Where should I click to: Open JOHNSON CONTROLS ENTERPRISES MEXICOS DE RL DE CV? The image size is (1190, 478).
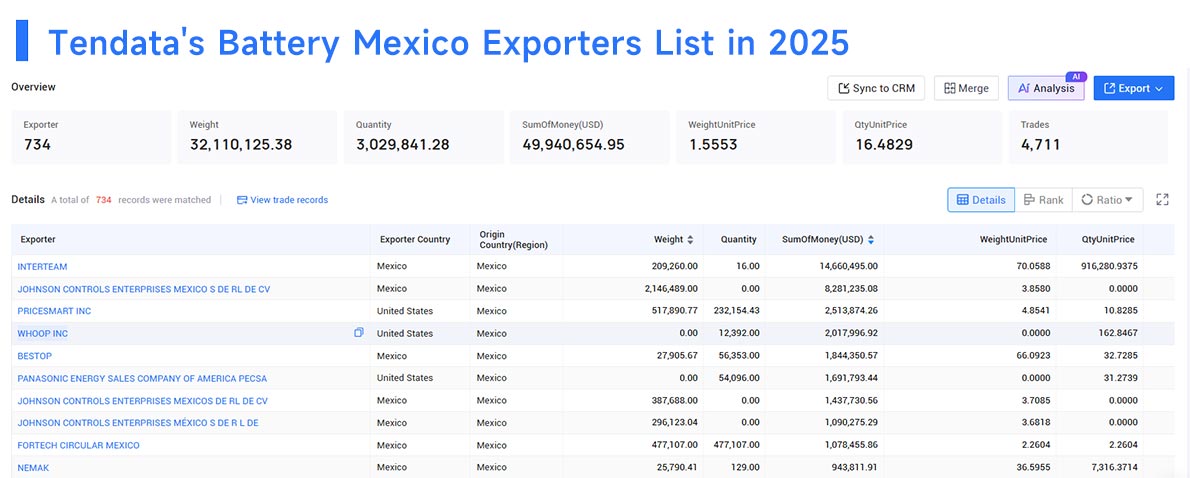pos(143,401)
